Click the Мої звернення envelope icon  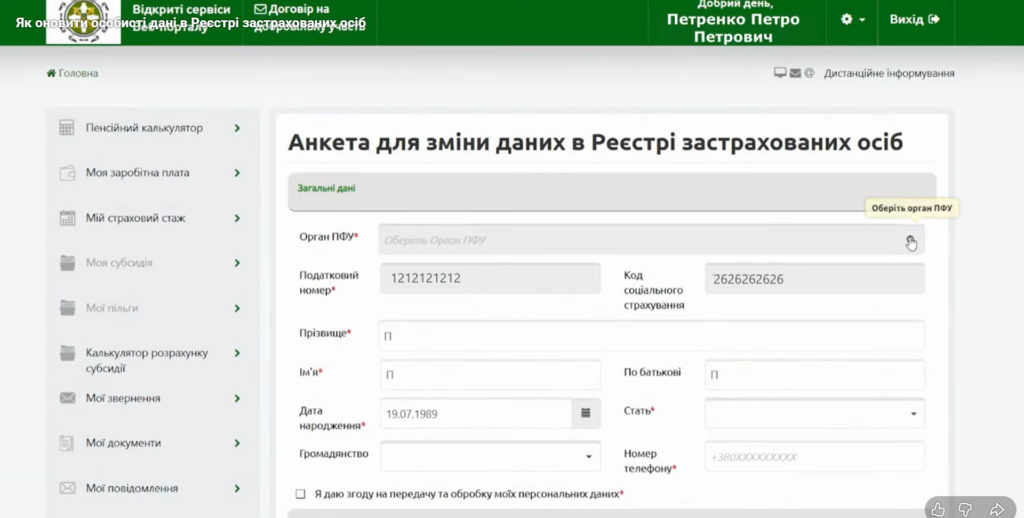click(x=67, y=398)
